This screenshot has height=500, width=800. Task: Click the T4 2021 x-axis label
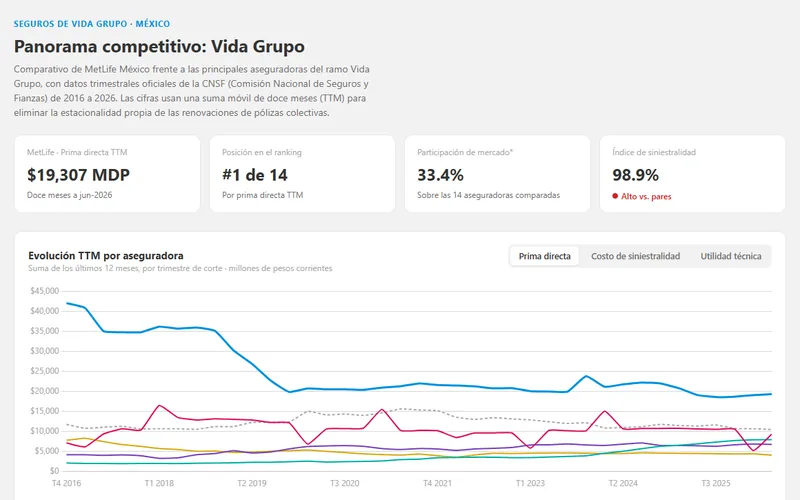pyautogui.click(x=437, y=483)
